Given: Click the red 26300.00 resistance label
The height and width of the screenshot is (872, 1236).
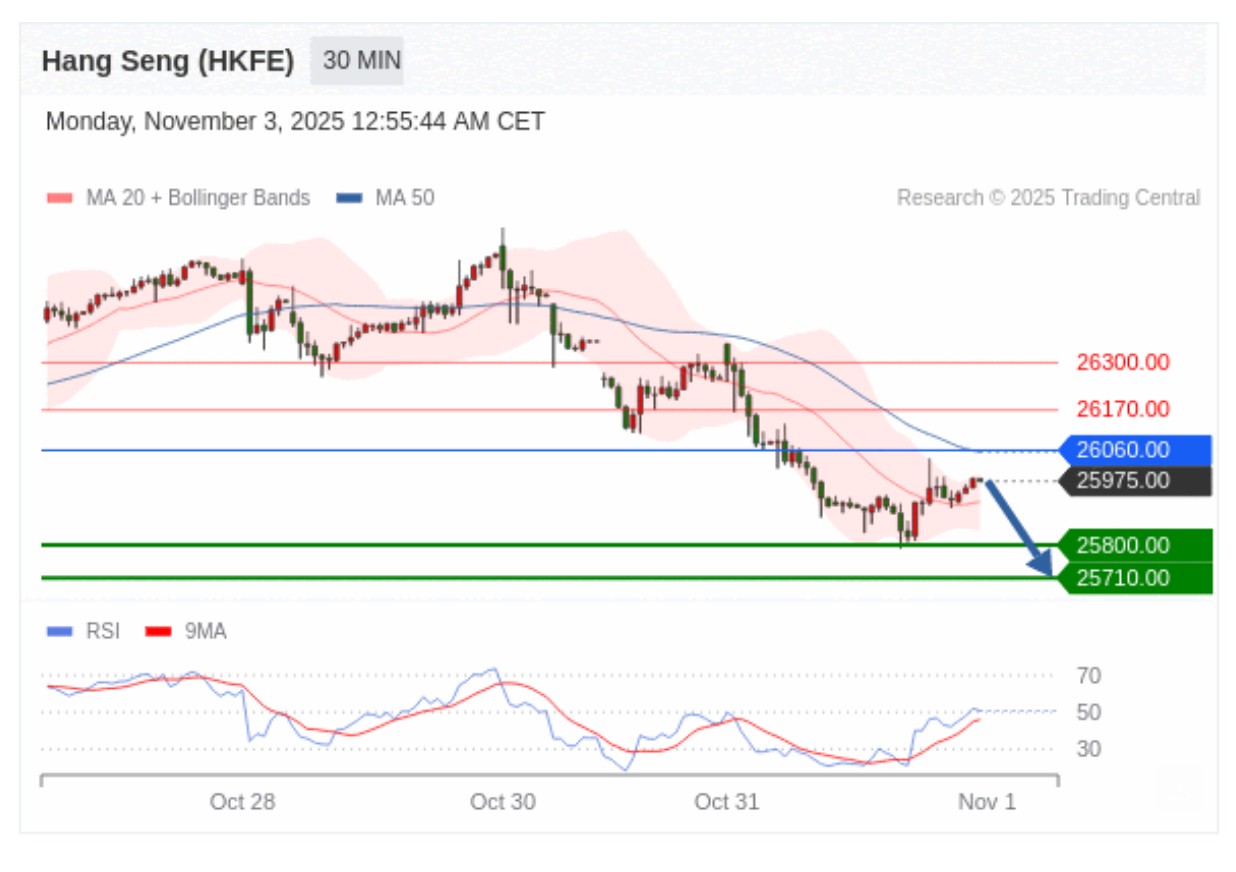Looking at the screenshot, I should point(1122,362).
